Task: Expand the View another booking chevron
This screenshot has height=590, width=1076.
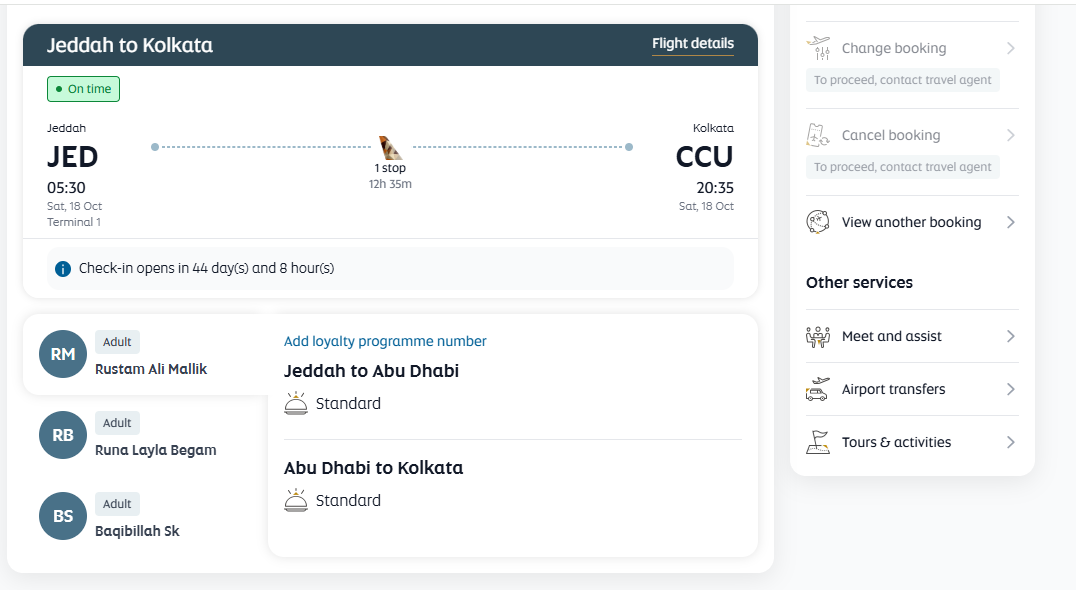Action: coord(1011,222)
